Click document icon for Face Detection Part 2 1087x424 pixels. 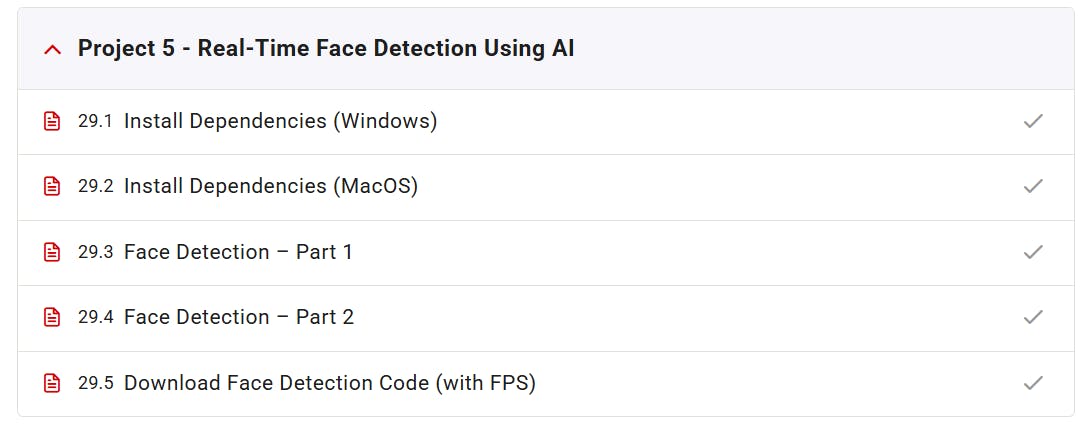coord(51,317)
